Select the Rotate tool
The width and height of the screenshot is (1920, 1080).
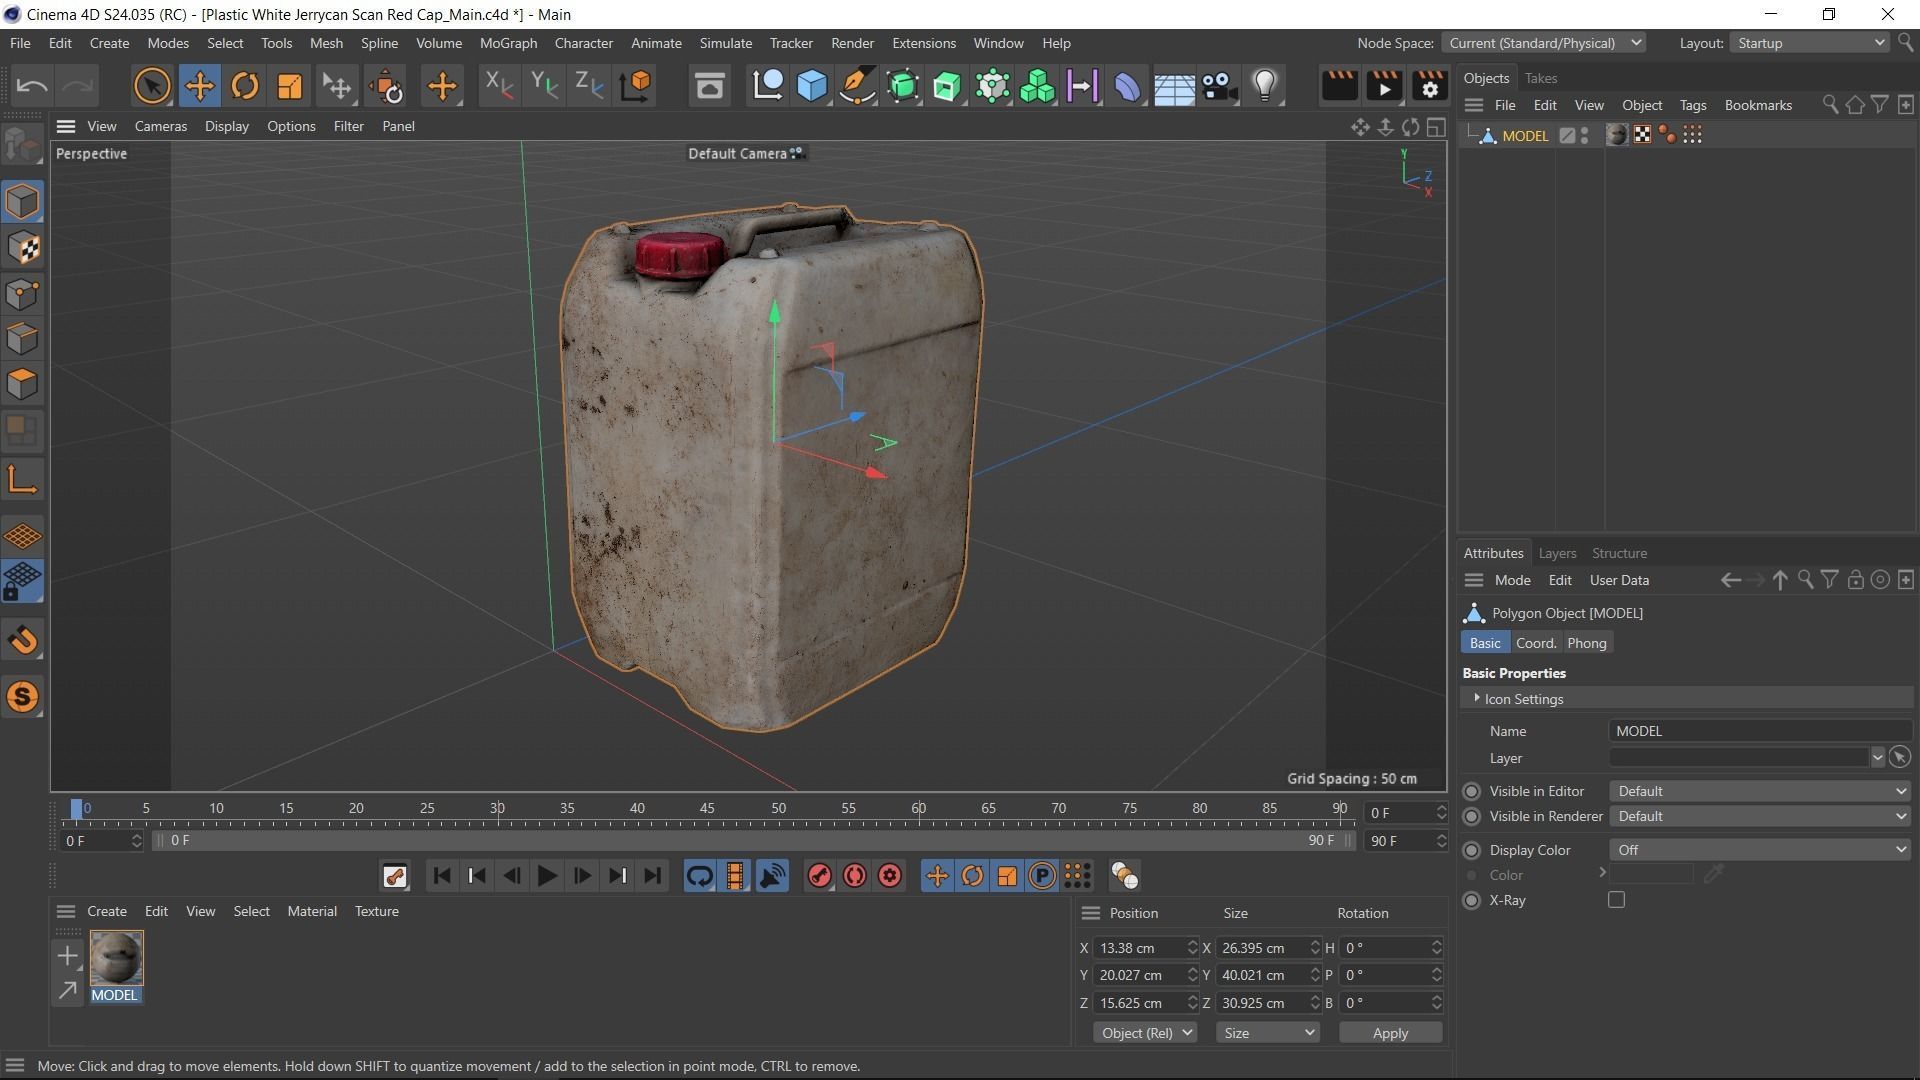tap(244, 86)
